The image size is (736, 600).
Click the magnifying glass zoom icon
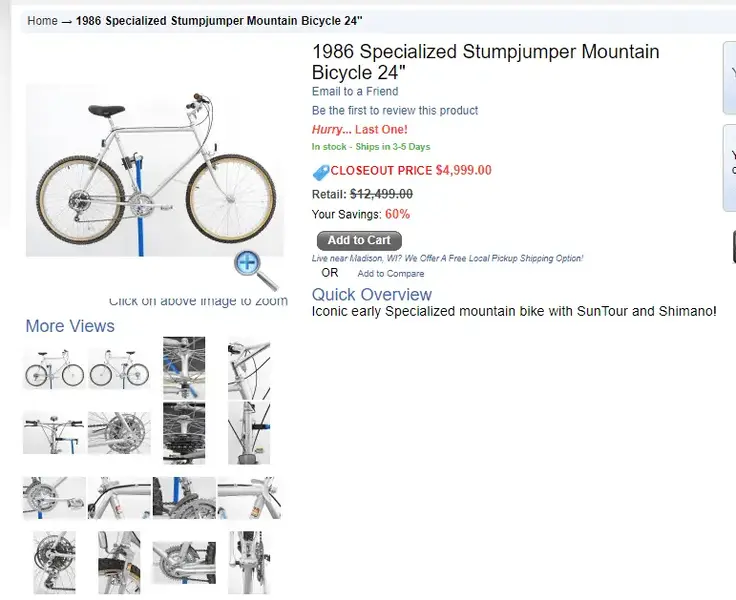[x=256, y=270]
